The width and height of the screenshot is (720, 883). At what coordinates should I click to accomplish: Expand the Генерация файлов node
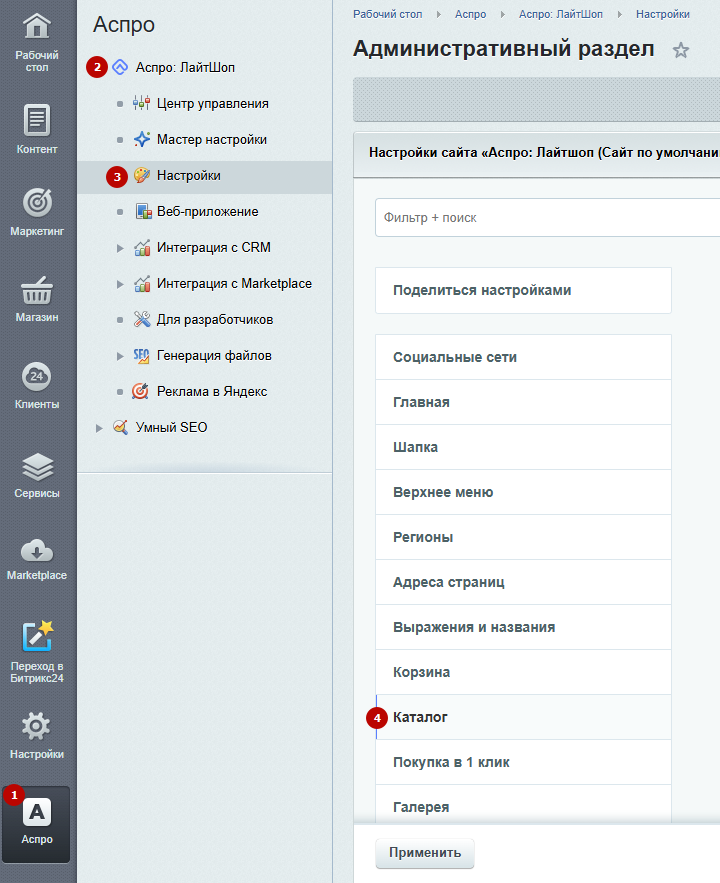119,356
